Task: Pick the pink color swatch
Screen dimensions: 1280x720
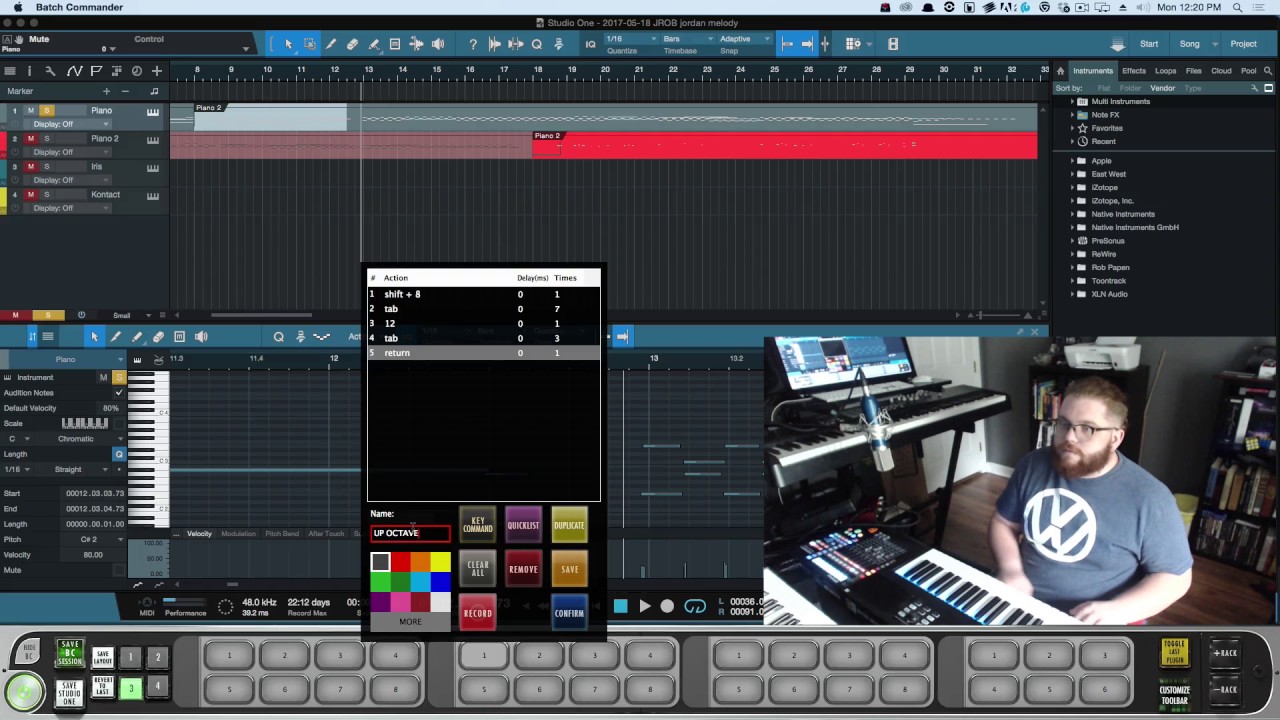Action: click(400, 601)
